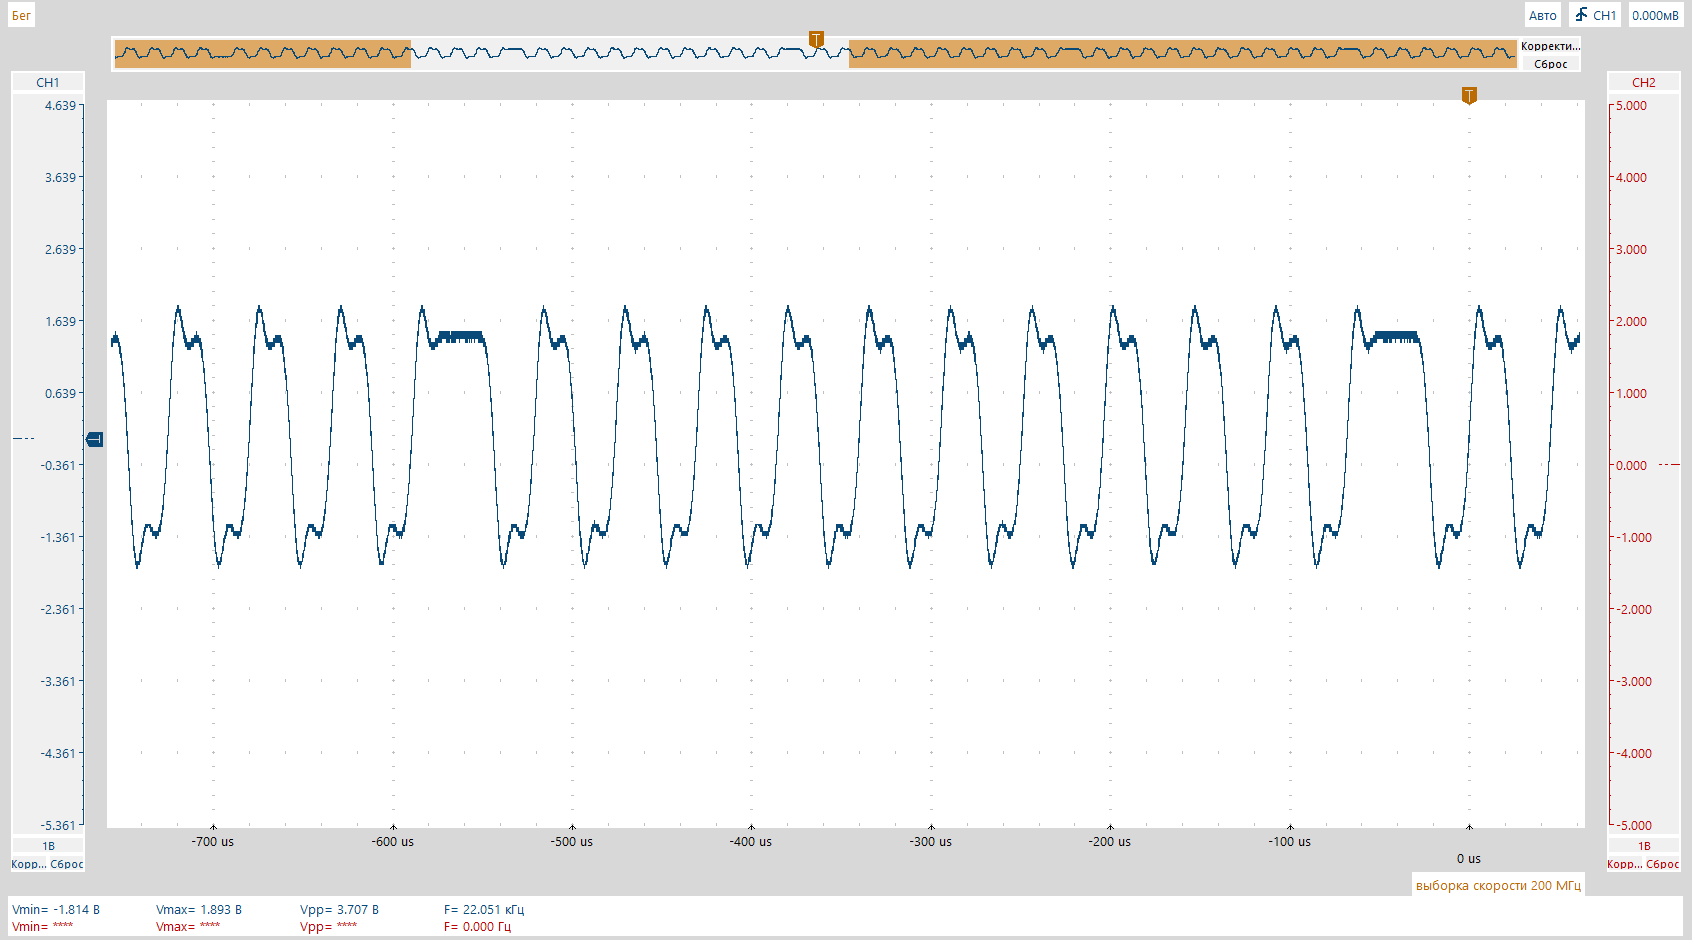Click the red Vmin= **** CH2 readout

(x=42, y=927)
